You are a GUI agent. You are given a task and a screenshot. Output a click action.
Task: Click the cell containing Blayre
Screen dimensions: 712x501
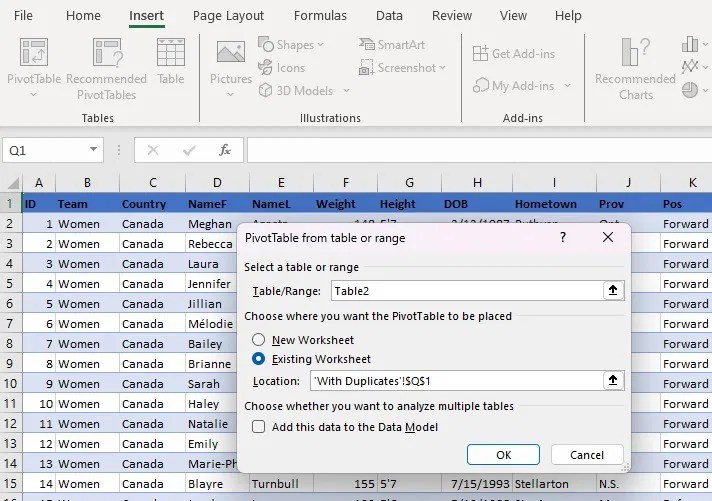[218, 483]
